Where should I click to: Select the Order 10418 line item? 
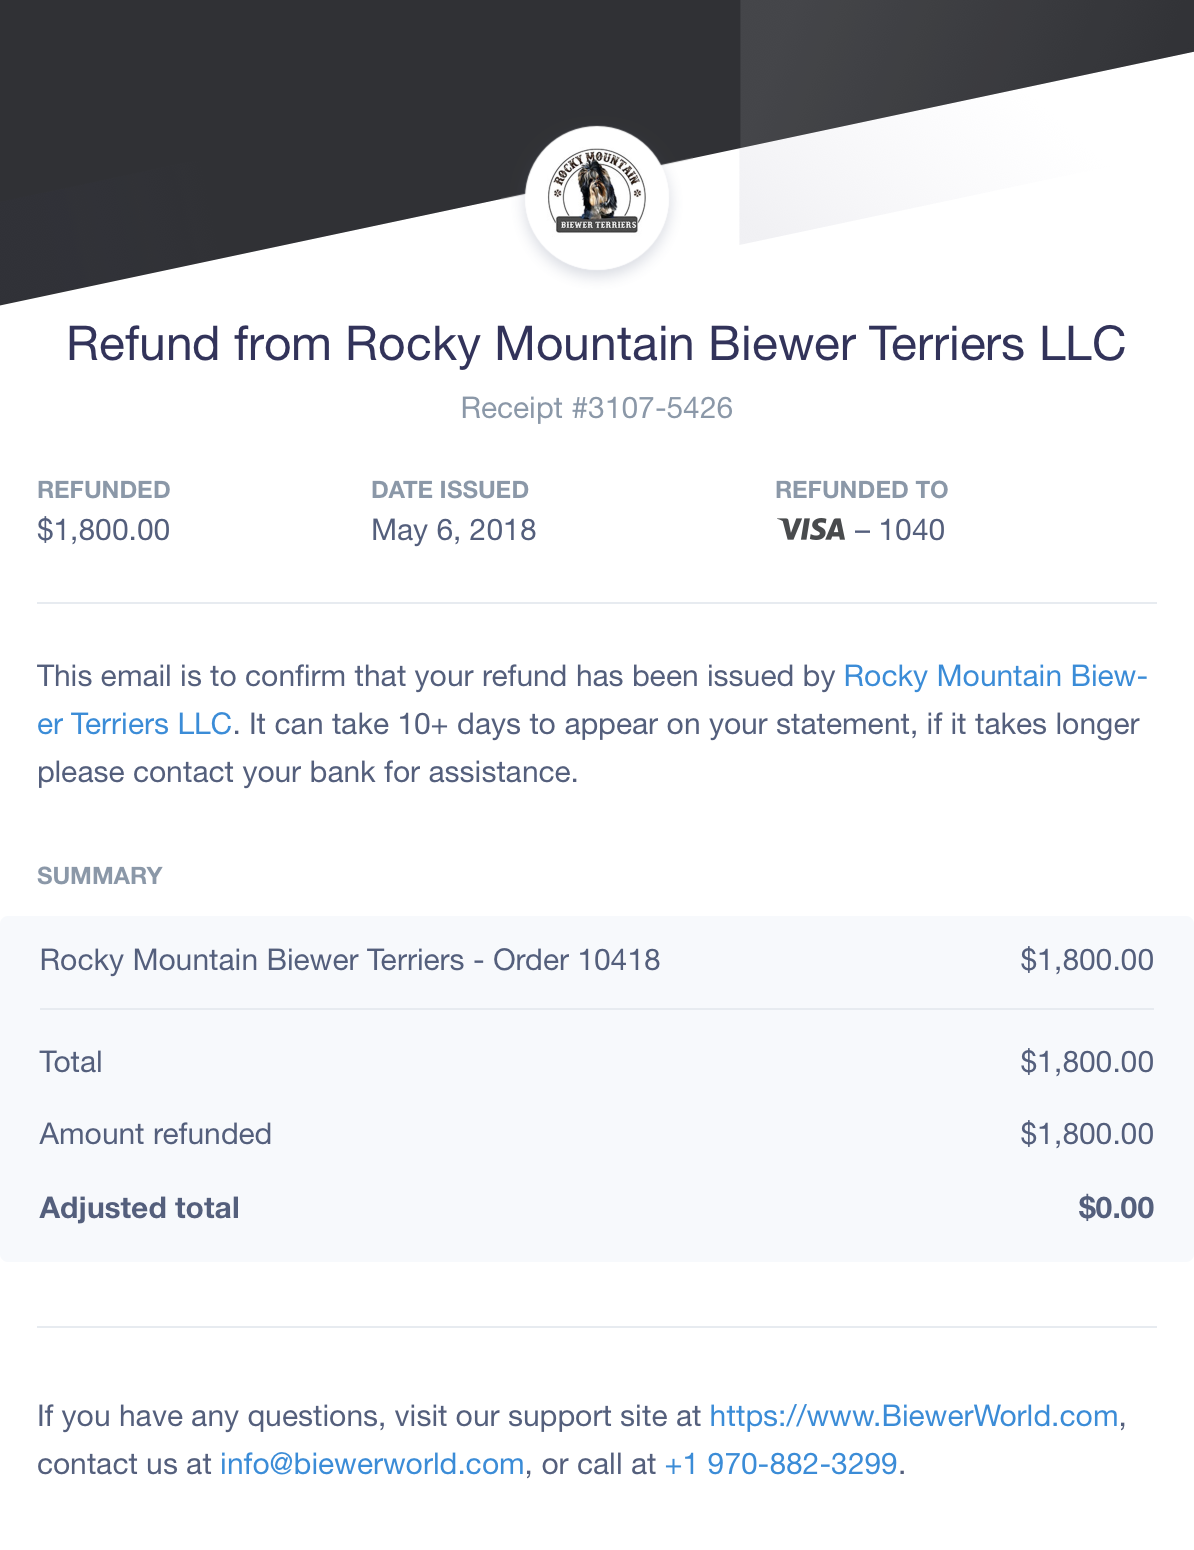pyautogui.click(x=597, y=960)
